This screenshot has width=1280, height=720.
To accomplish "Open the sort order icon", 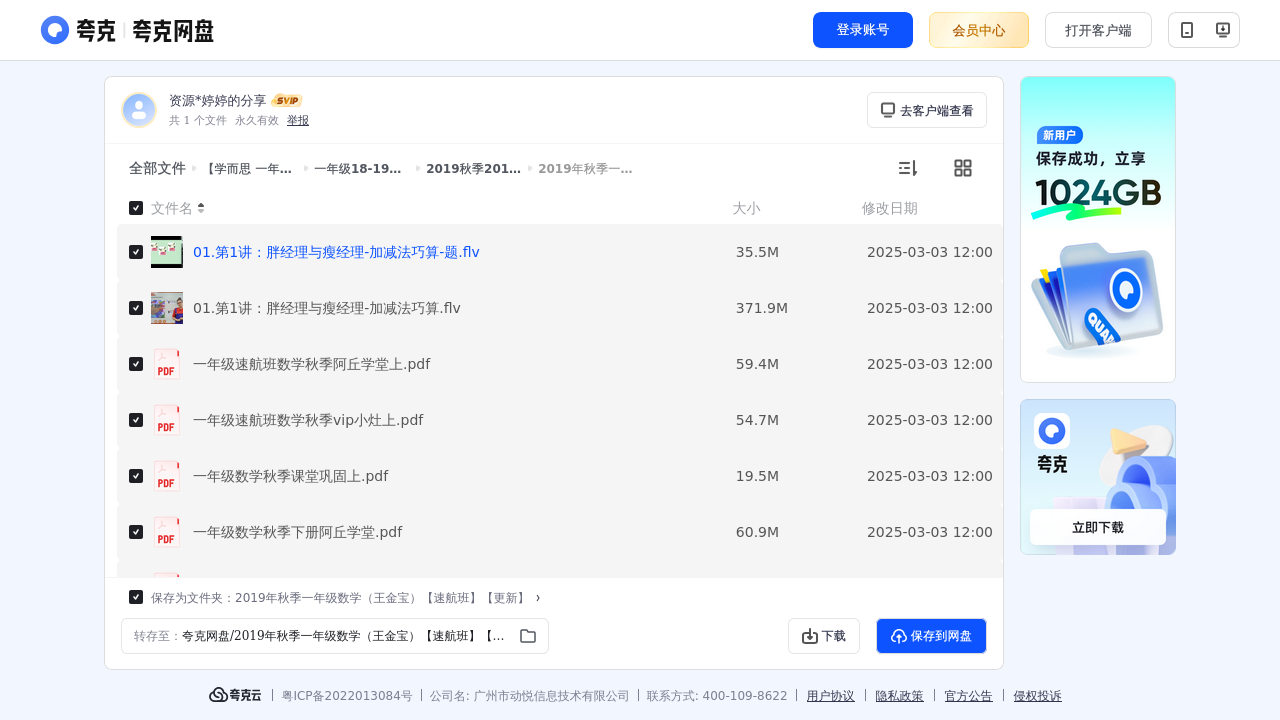I will pos(907,168).
